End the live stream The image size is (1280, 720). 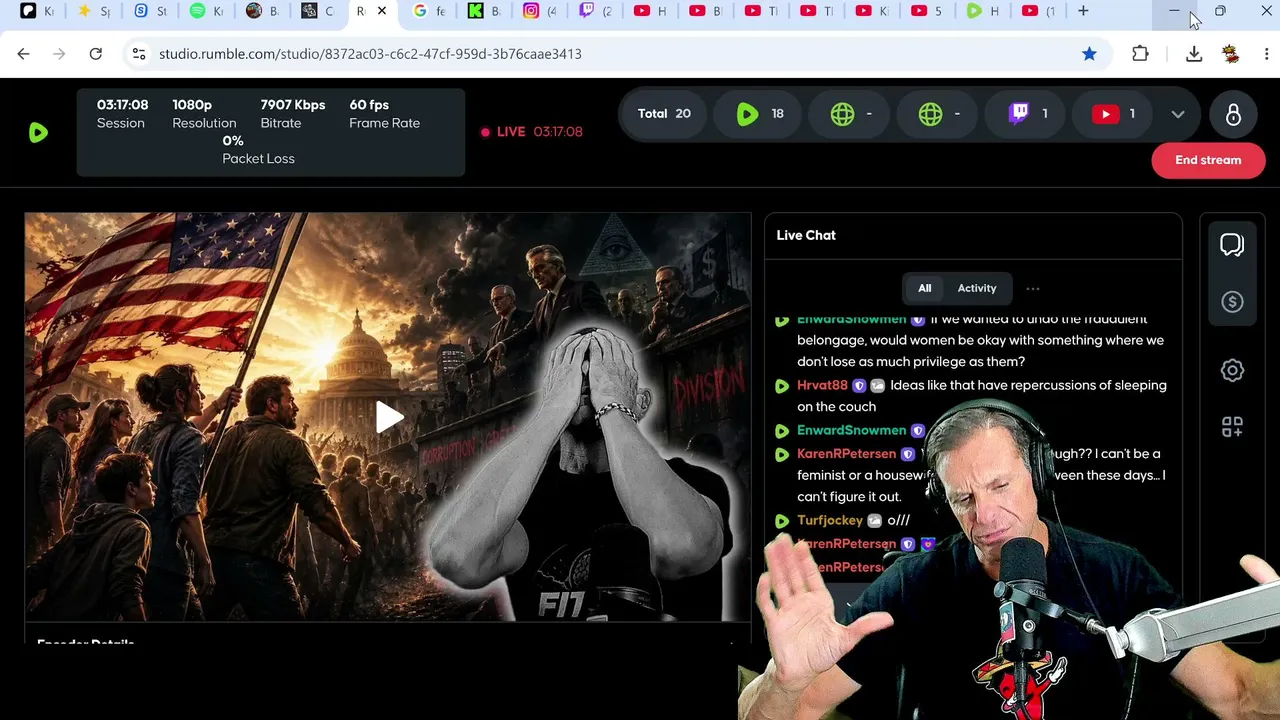tap(1208, 160)
